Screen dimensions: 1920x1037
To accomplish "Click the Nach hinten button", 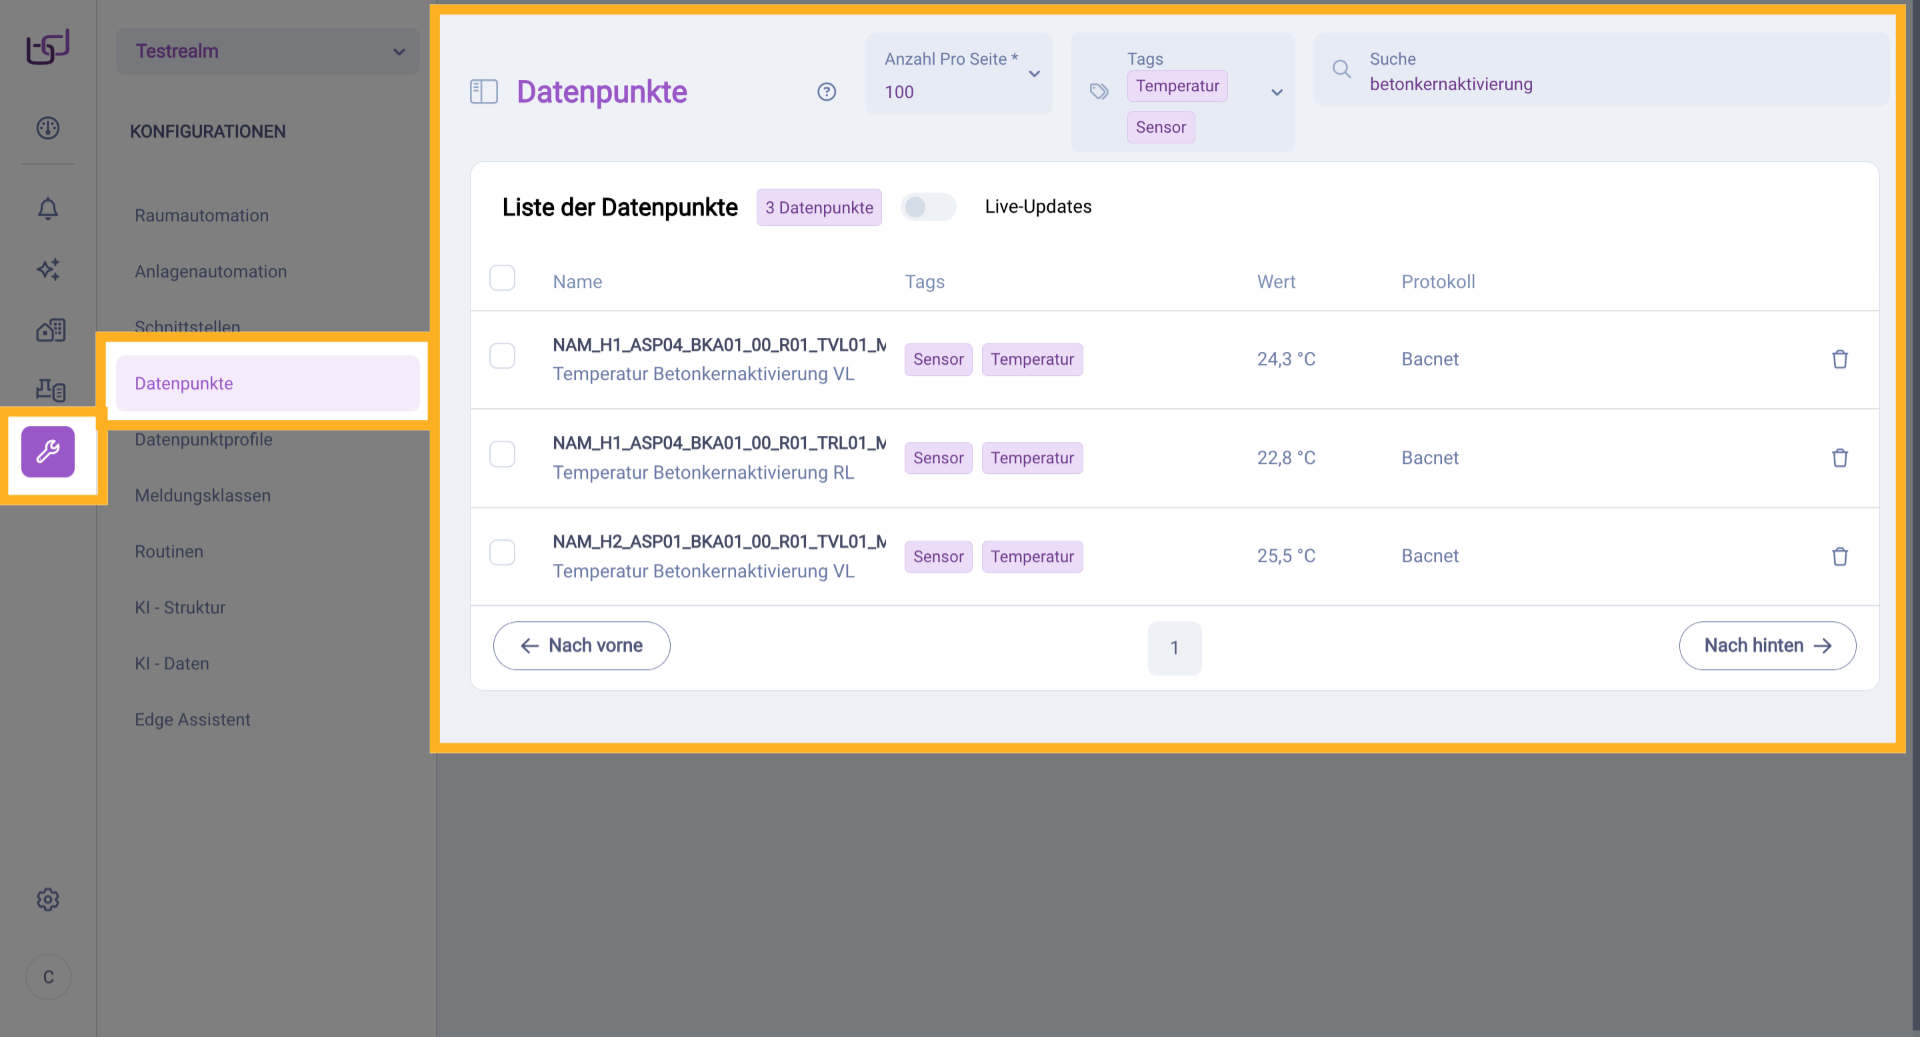I will [1767, 646].
